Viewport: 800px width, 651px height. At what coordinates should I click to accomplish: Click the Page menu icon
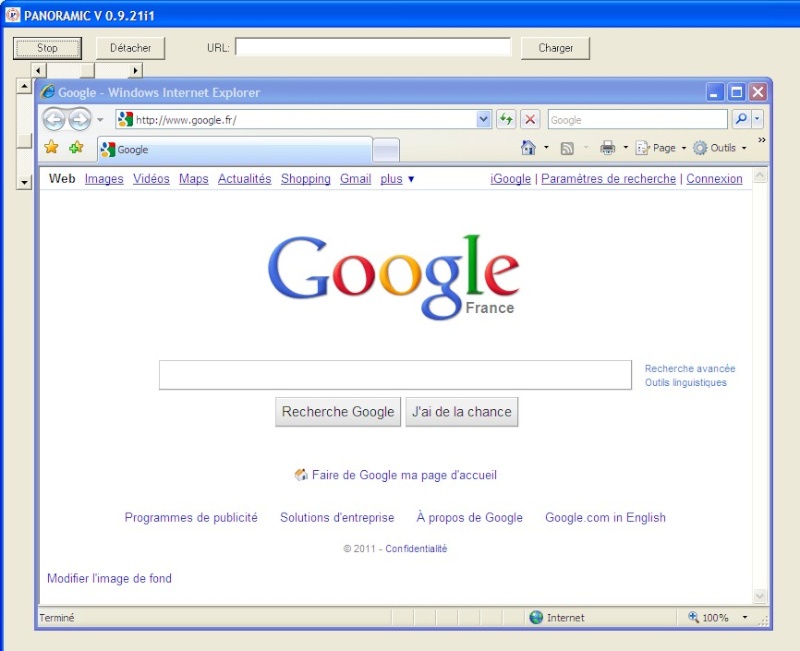point(642,148)
